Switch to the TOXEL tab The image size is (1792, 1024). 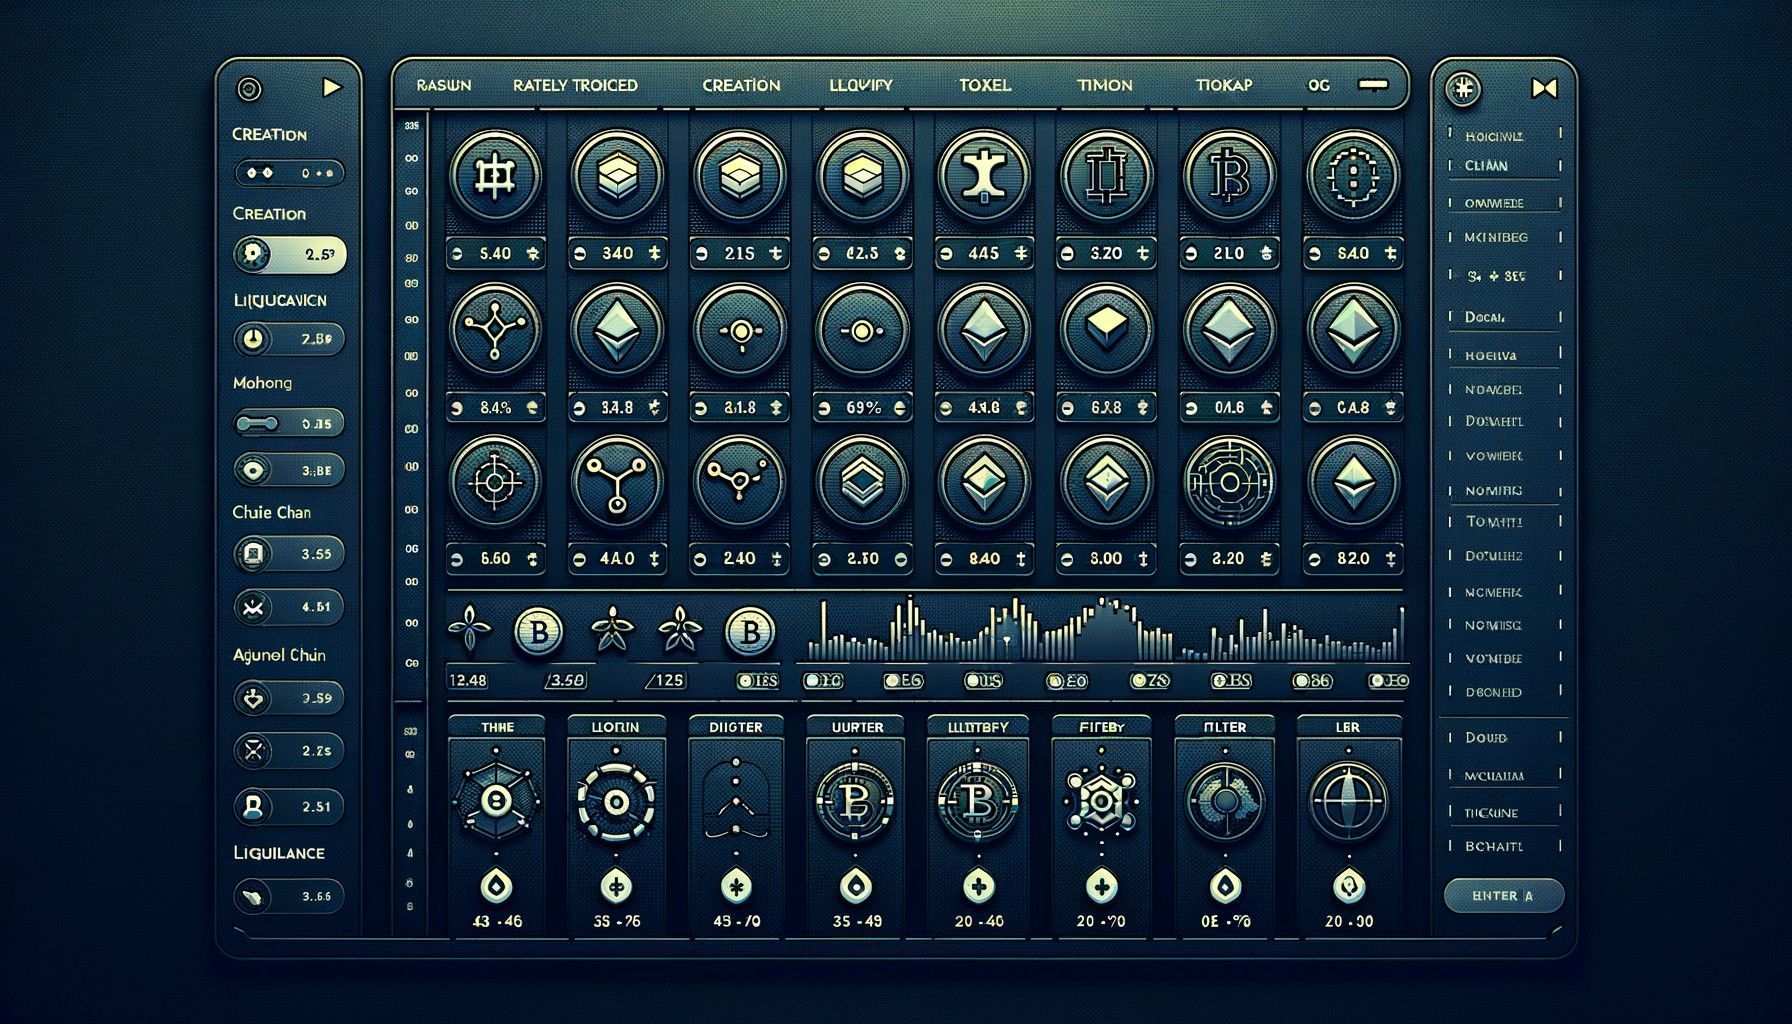(x=984, y=86)
